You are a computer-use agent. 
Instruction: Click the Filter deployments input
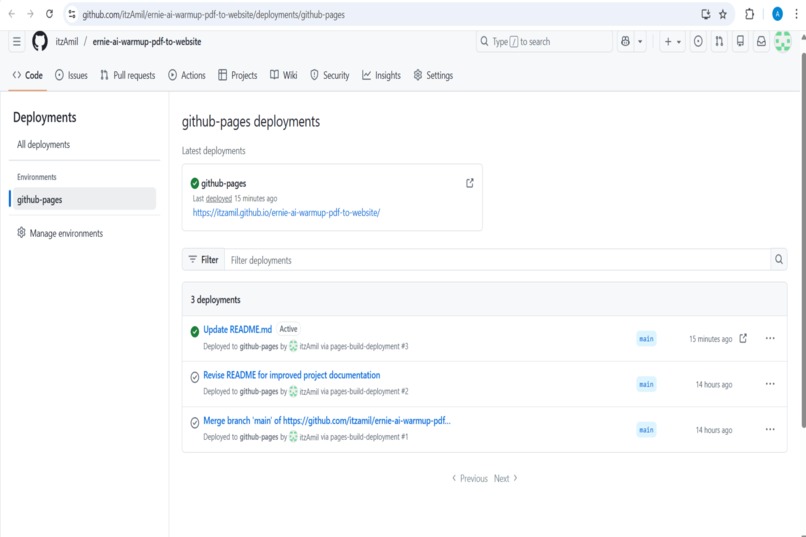tap(498, 260)
